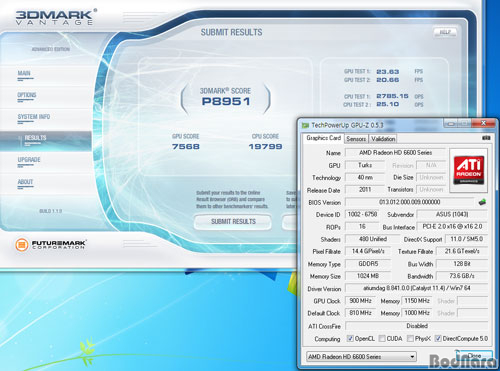Click the Technology value 40 nm
Viewport: 500px width, 371px height.
365,177
